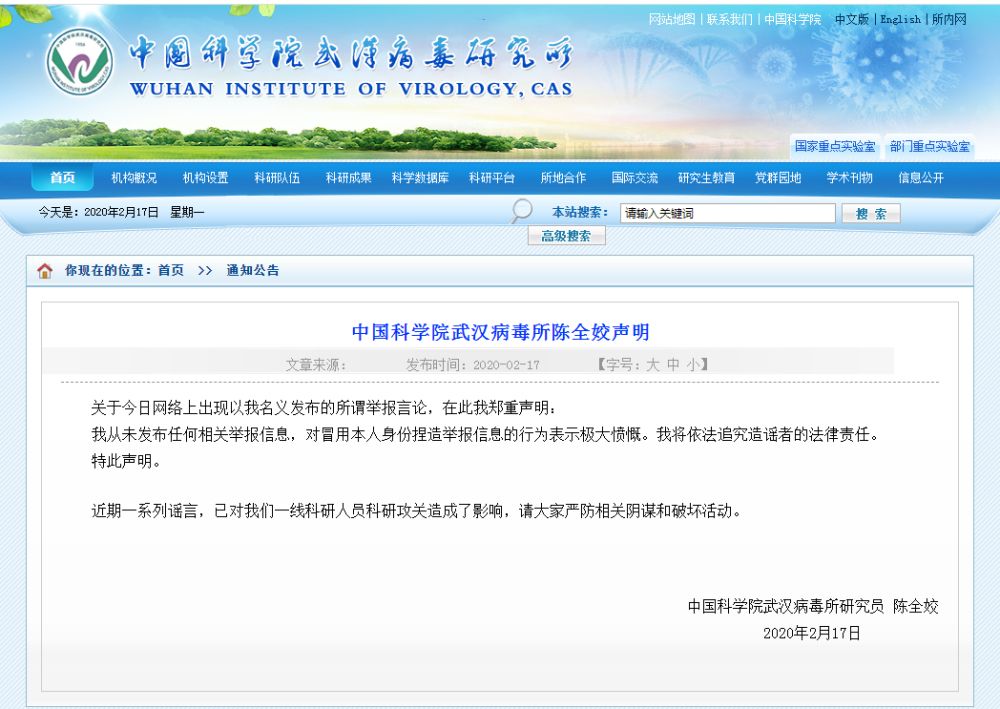Click the English title WUHAN INSTITUTE OF VIROLOGY, CAS
This screenshot has width=1000, height=709.
[x=351, y=89]
